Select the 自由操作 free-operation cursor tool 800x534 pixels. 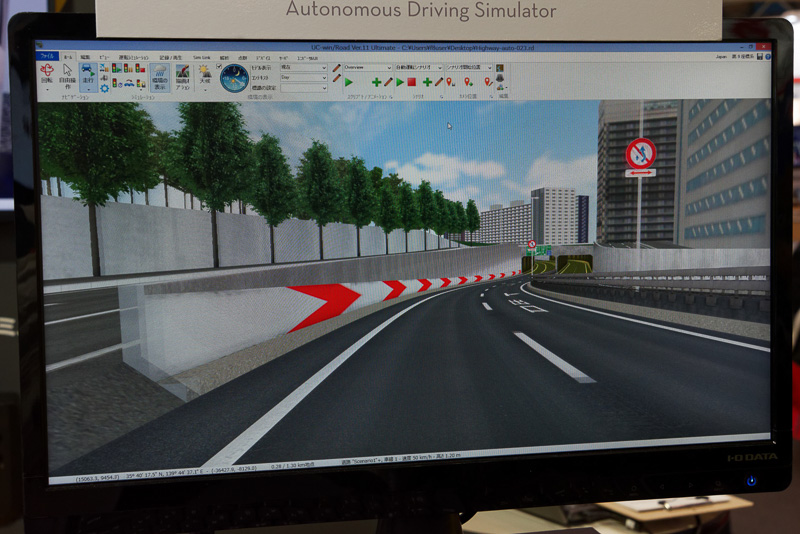point(67,77)
